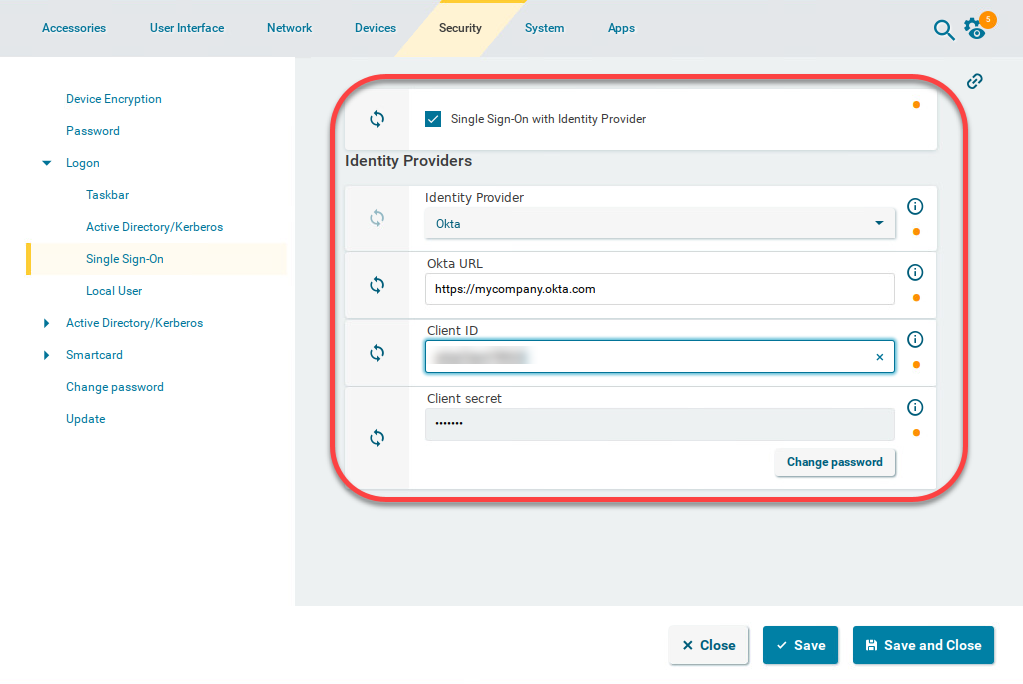Open the search using the magnifier icon
Screen dimensions: 1023x684
(943, 30)
